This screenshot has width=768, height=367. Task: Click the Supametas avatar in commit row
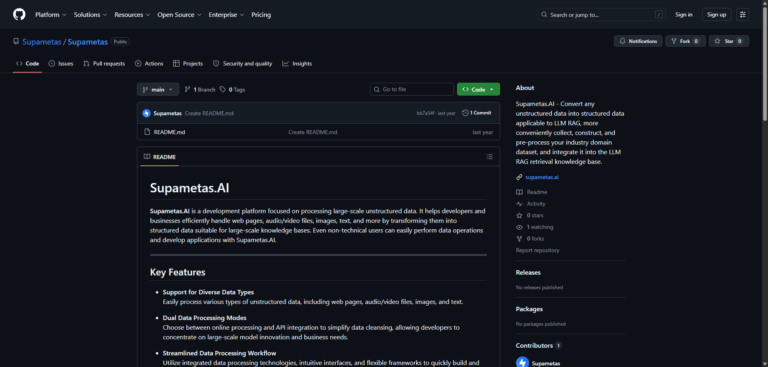tap(146, 113)
